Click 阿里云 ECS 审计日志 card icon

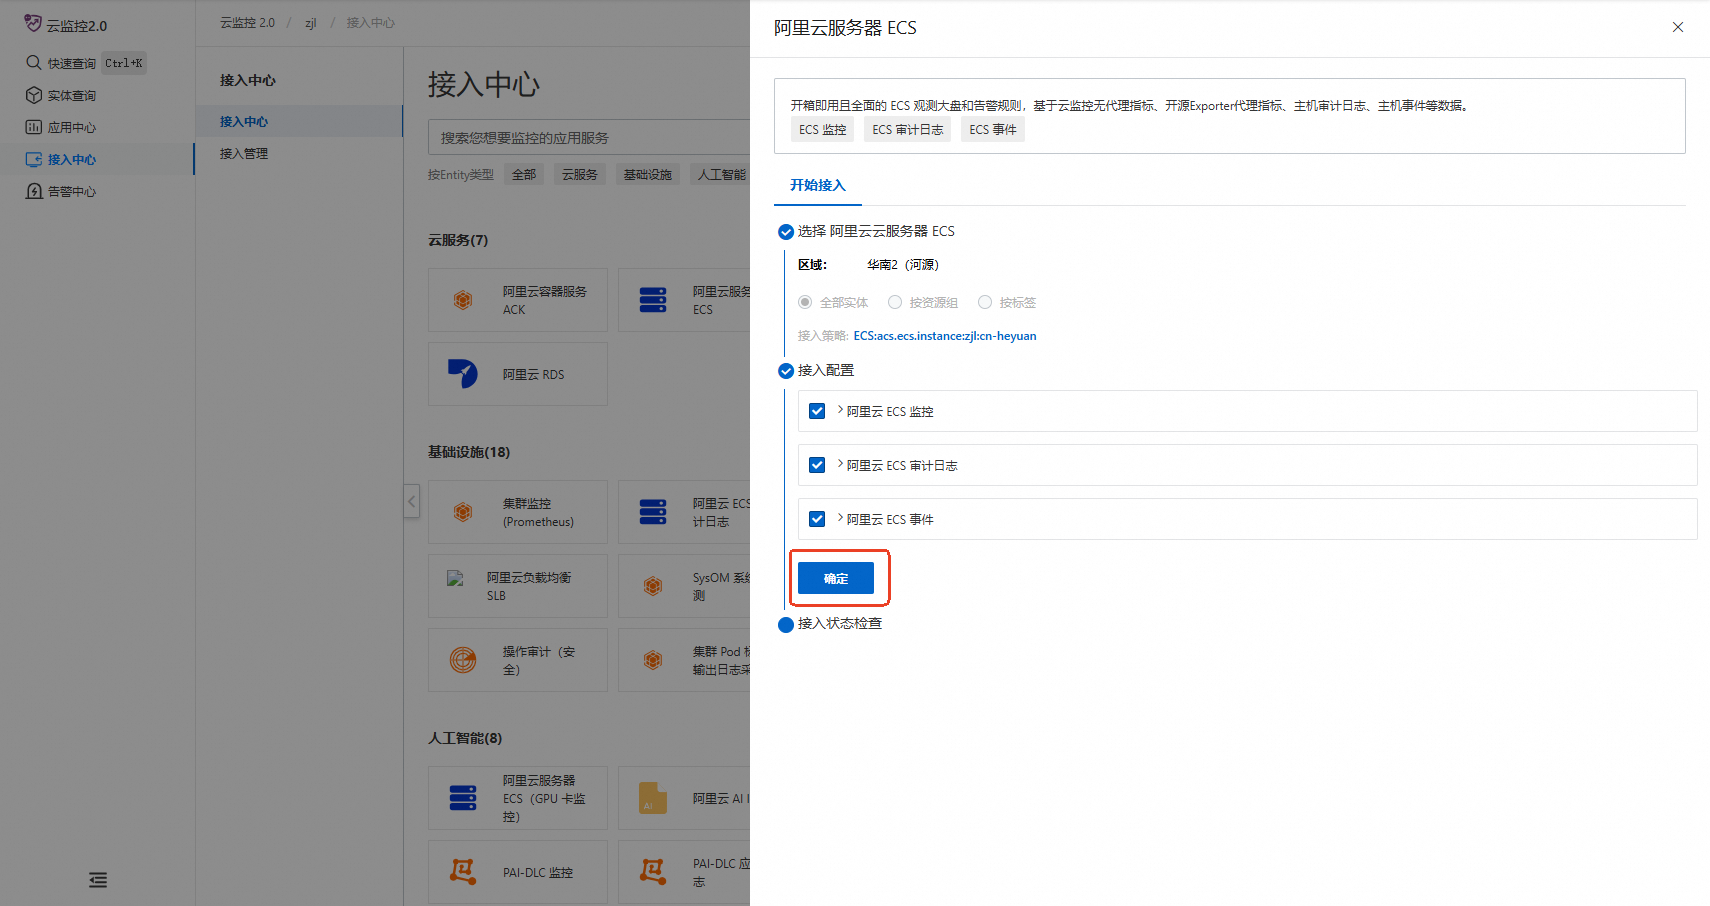point(653,512)
